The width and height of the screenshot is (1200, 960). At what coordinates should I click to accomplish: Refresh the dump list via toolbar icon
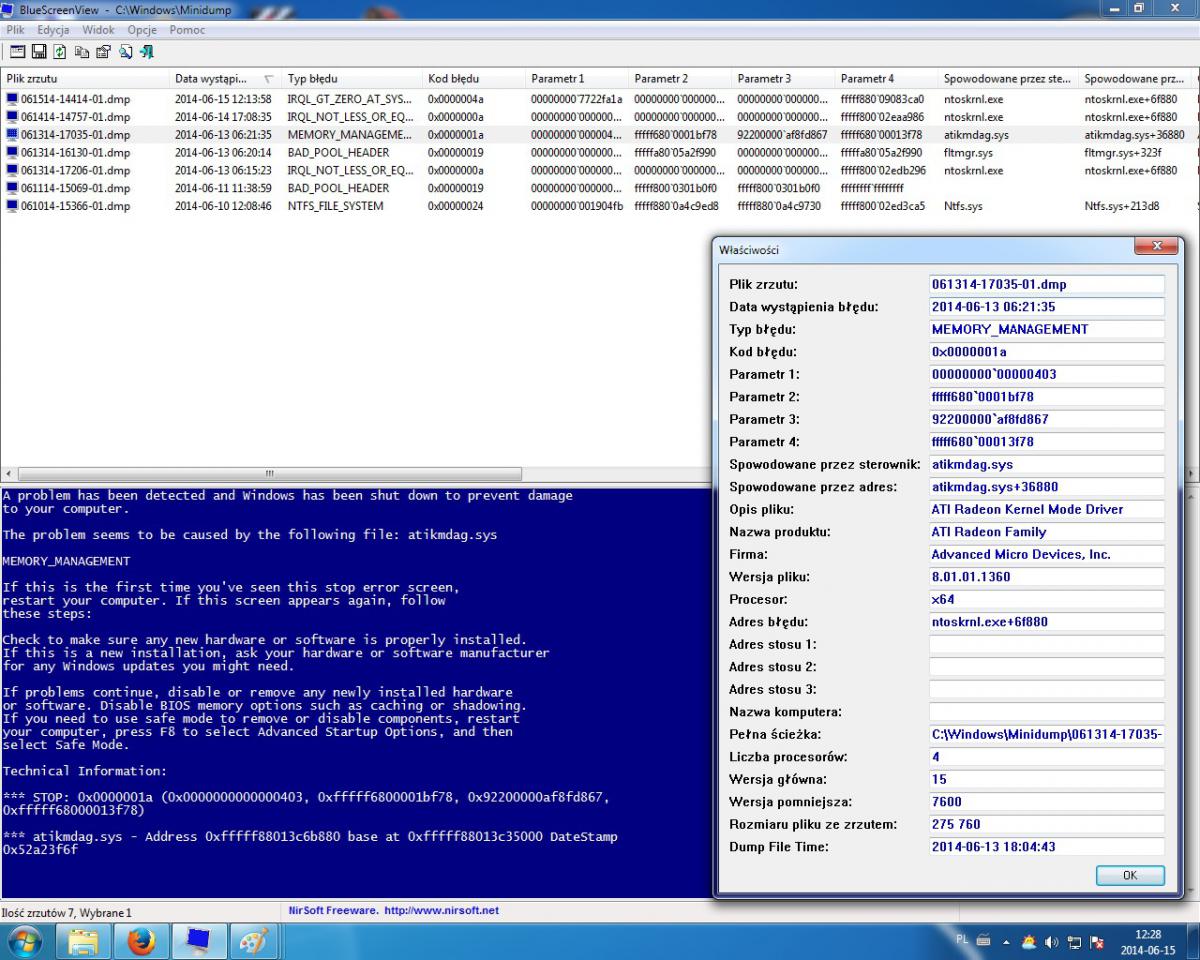point(60,51)
